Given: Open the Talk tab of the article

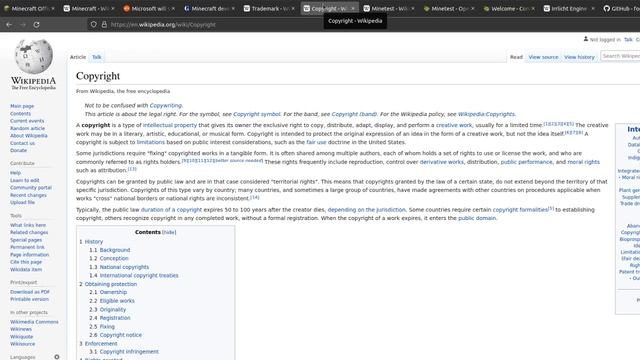Looking at the screenshot, I should 97,57.
